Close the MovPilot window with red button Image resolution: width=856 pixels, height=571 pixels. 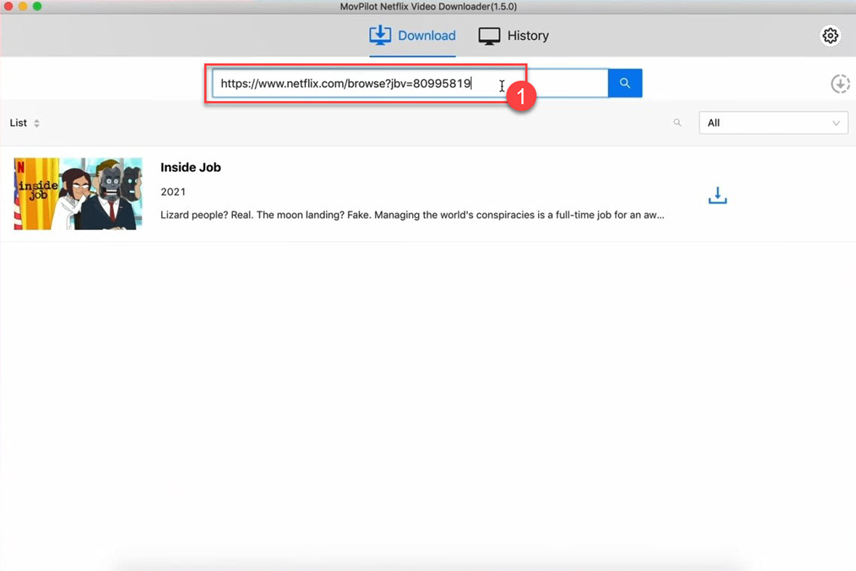click(7, 7)
